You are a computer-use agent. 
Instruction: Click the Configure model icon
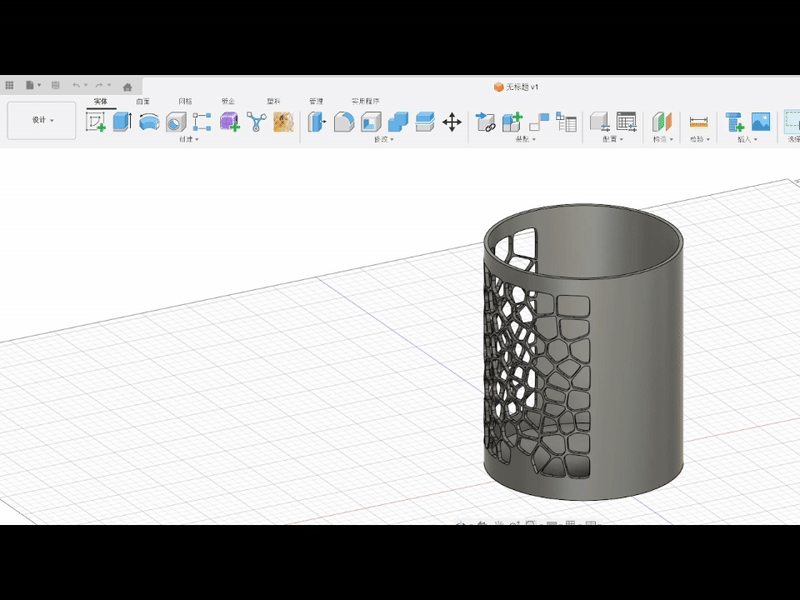(x=599, y=122)
